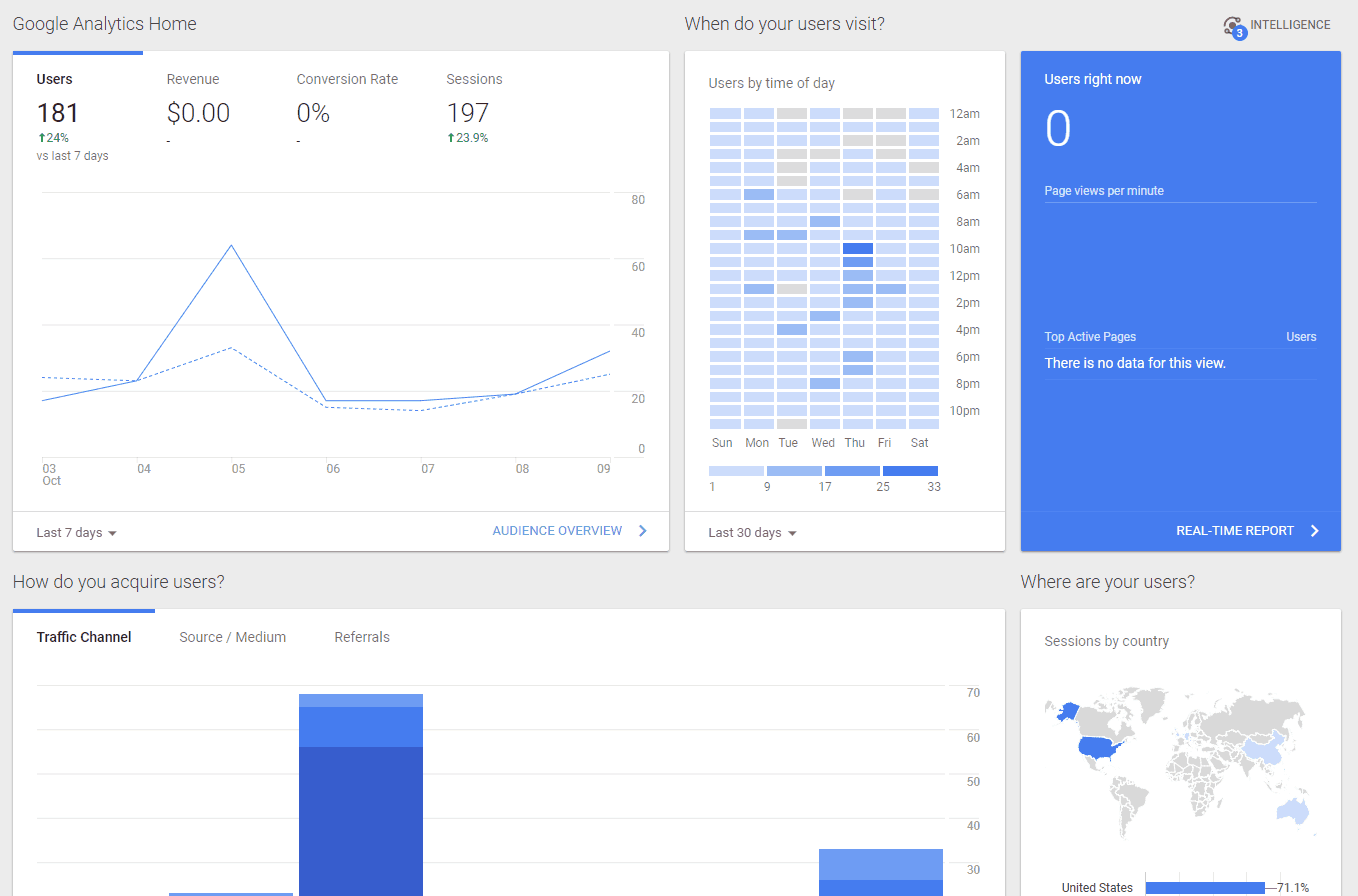
Task: Click the United States country row label
Action: click(x=1097, y=888)
